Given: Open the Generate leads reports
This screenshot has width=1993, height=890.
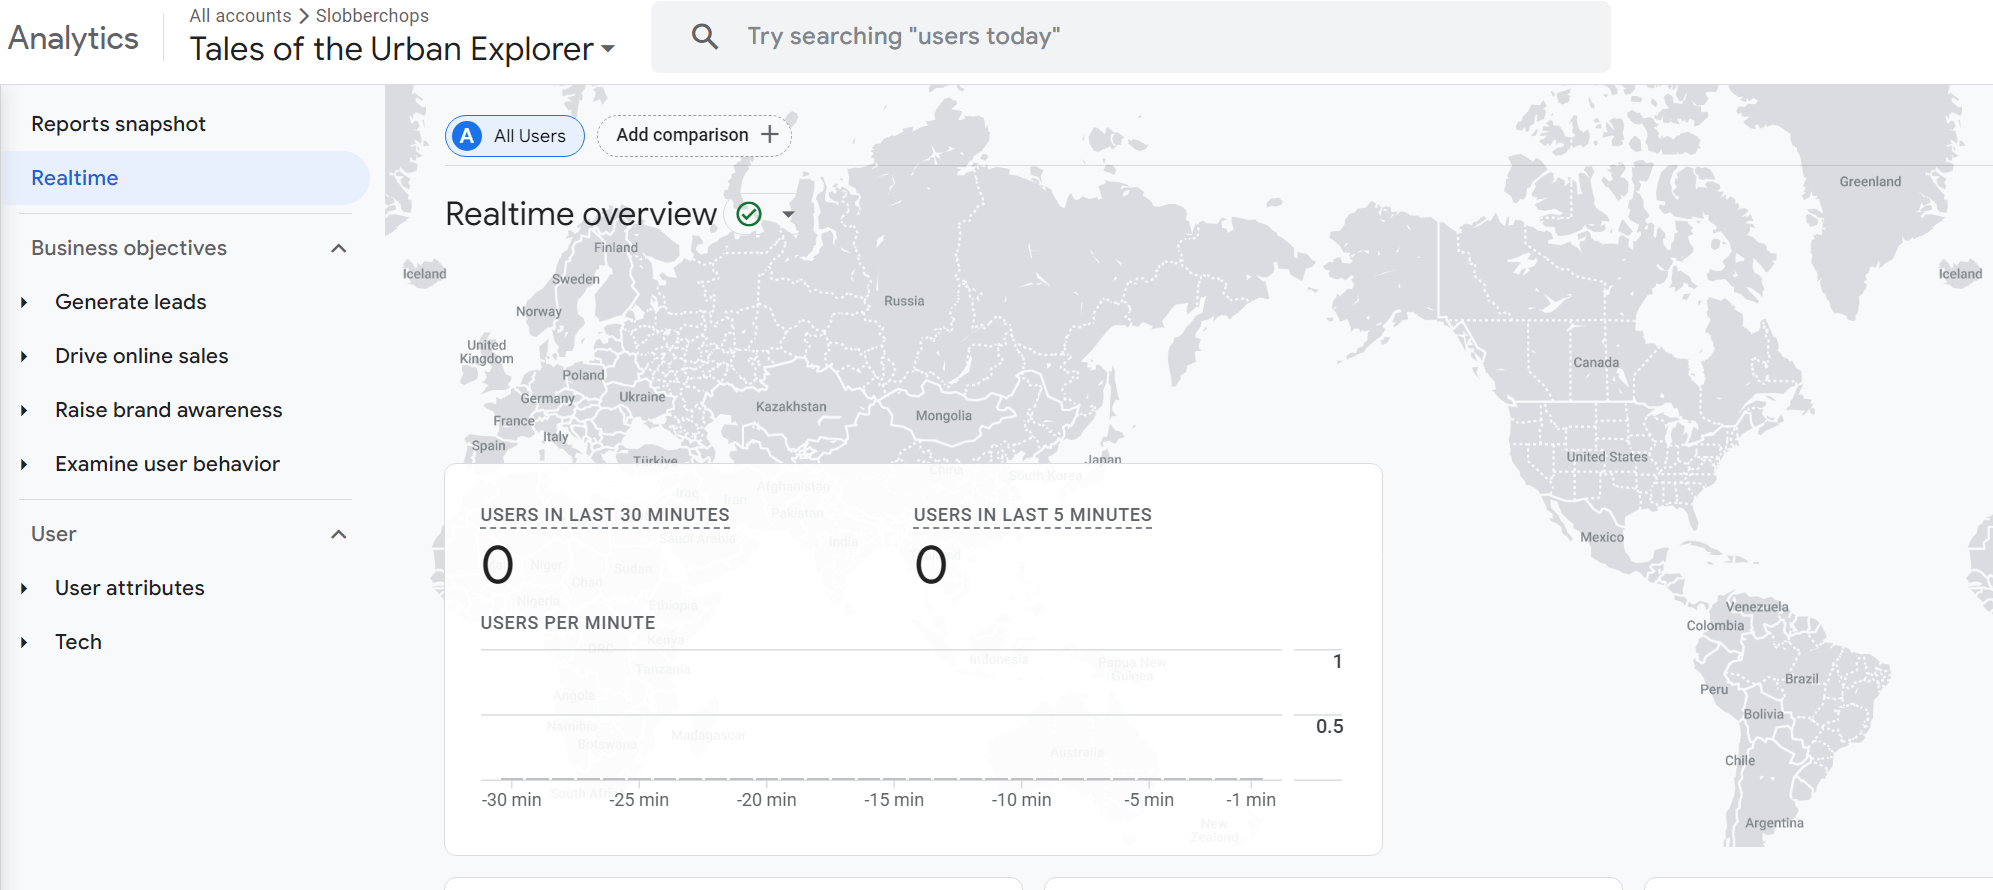Looking at the screenshot, I should click(x=131, y=302).
